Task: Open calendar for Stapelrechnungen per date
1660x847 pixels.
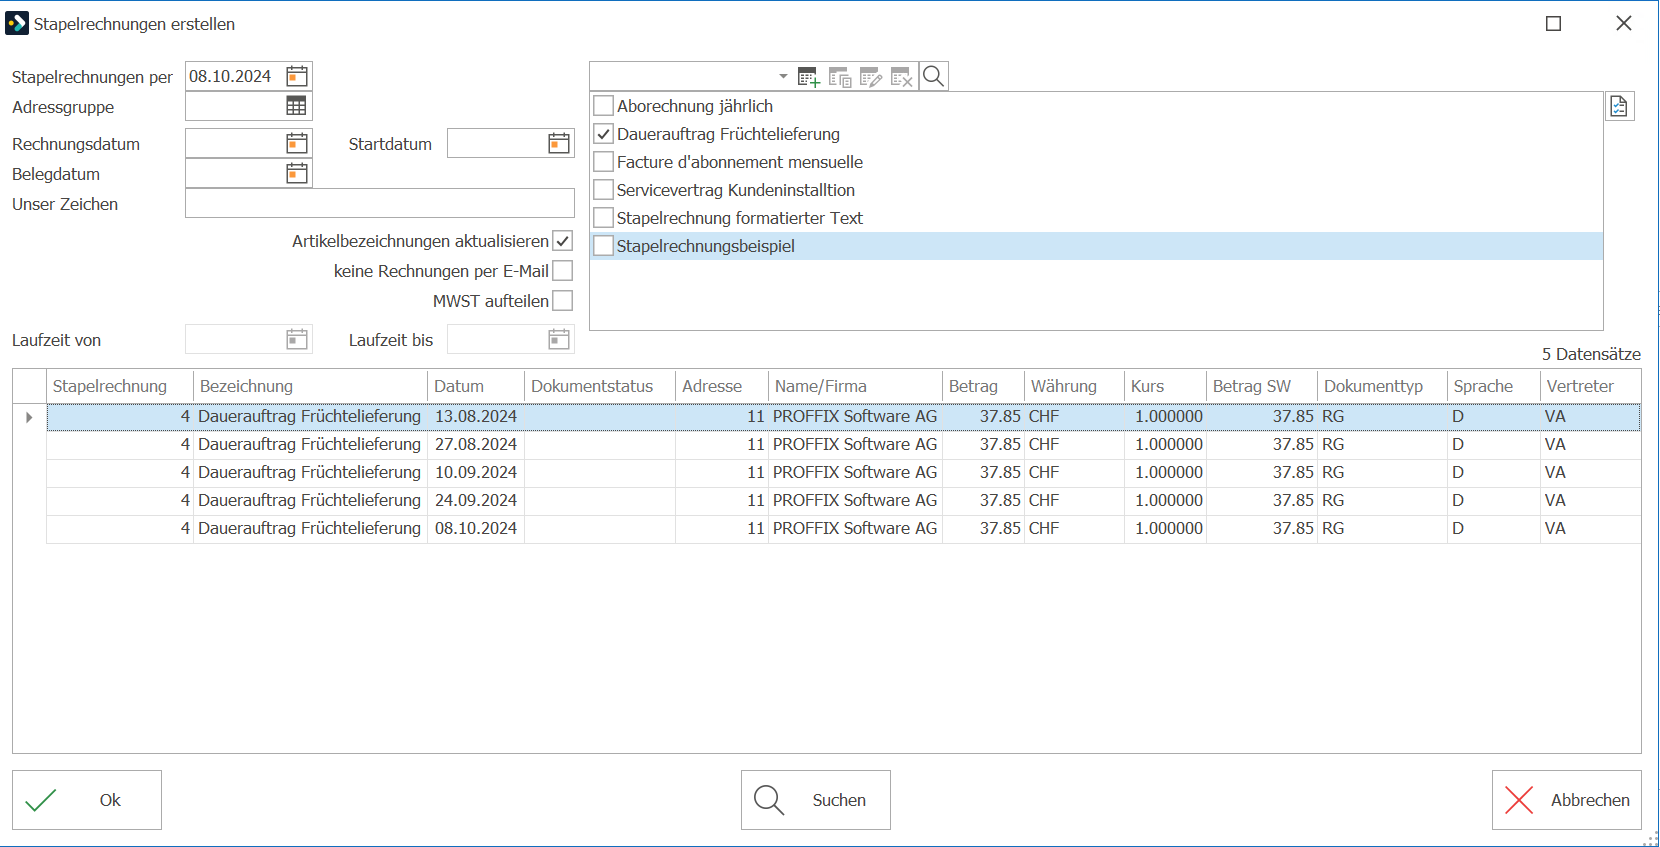Action: click(x=297, y=76)
